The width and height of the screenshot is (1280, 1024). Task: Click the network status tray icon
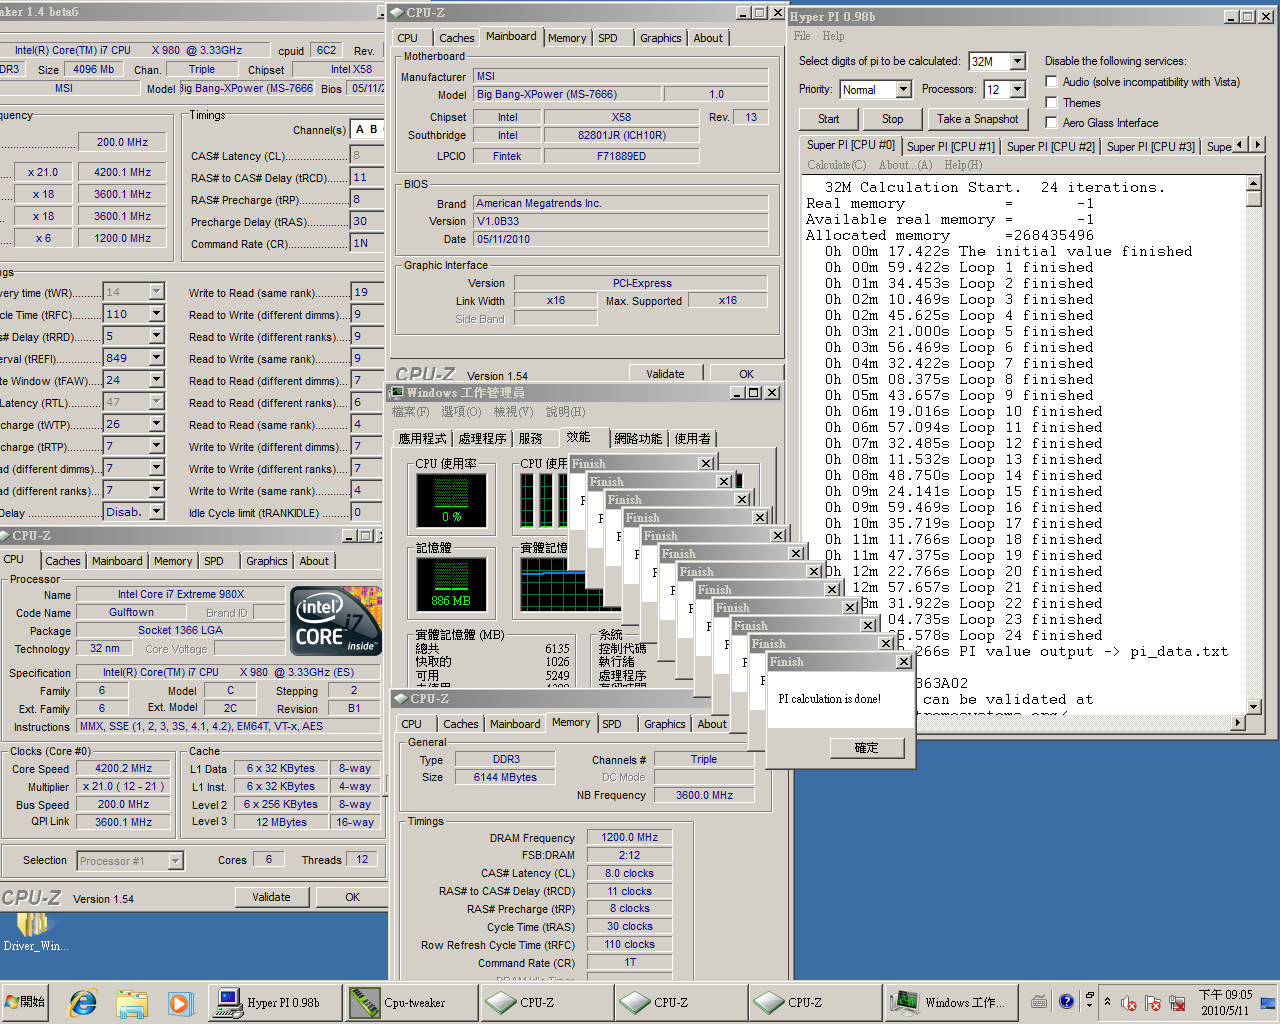pyautogui.click(x=1177, y=1003)
